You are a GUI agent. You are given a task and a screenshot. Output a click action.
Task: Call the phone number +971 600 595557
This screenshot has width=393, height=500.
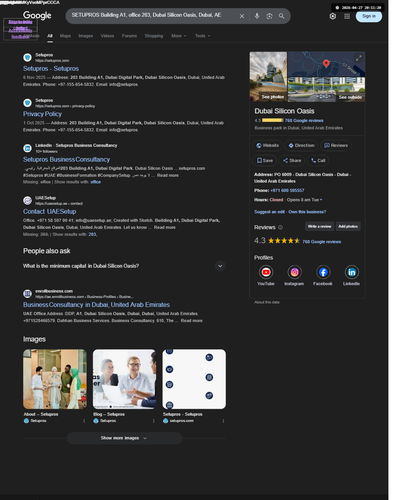(287, 191)
